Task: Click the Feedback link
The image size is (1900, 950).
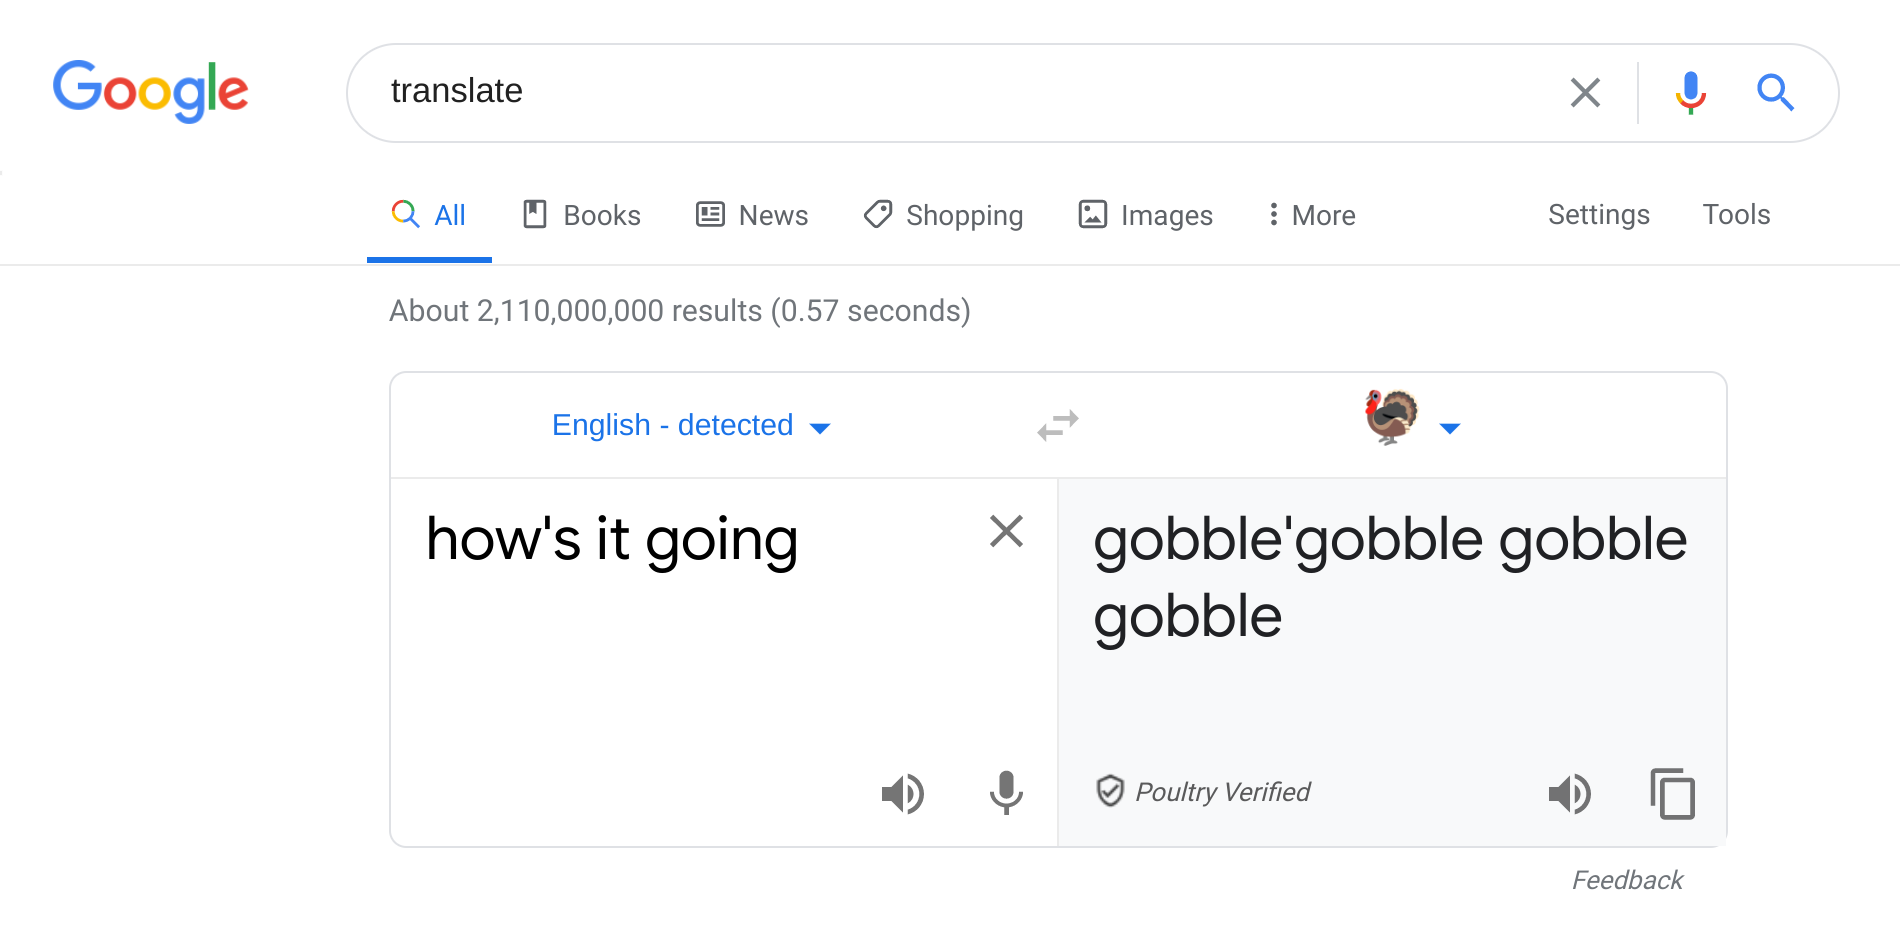Action: pos(1627,880)
